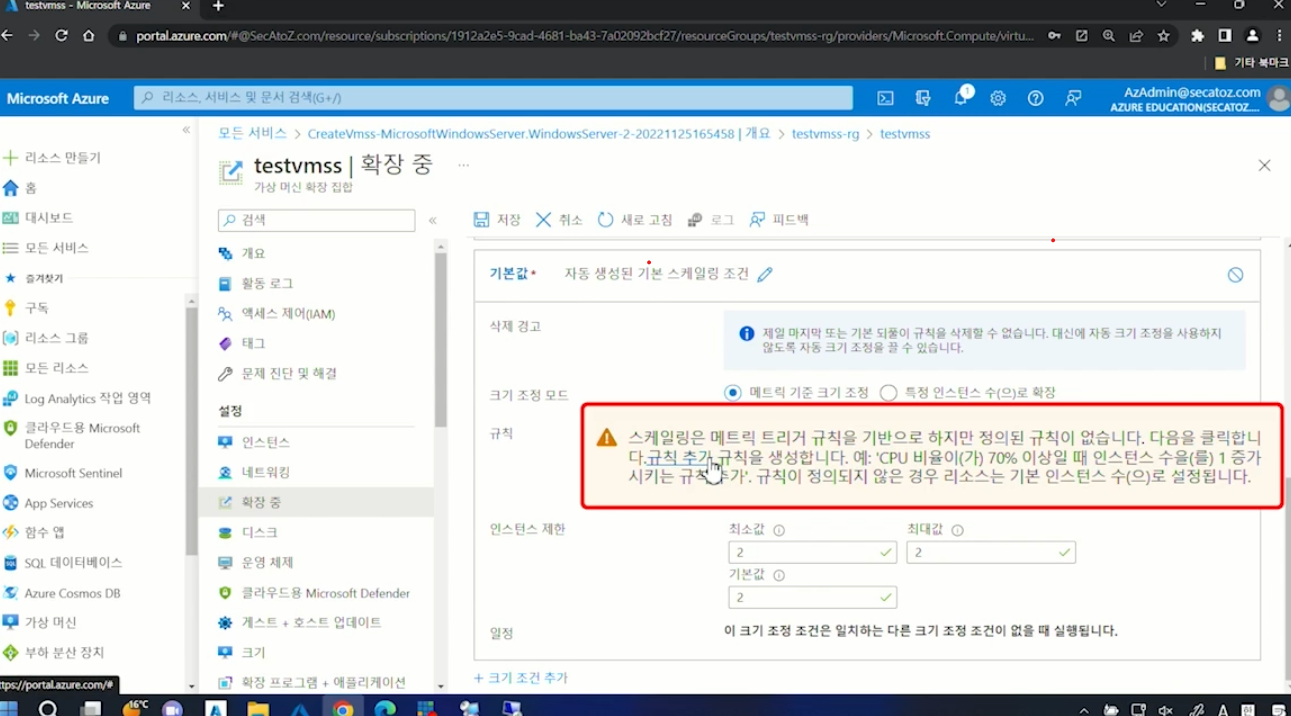
Task: Click the 최대값 instance input
Action: (990, 552)
